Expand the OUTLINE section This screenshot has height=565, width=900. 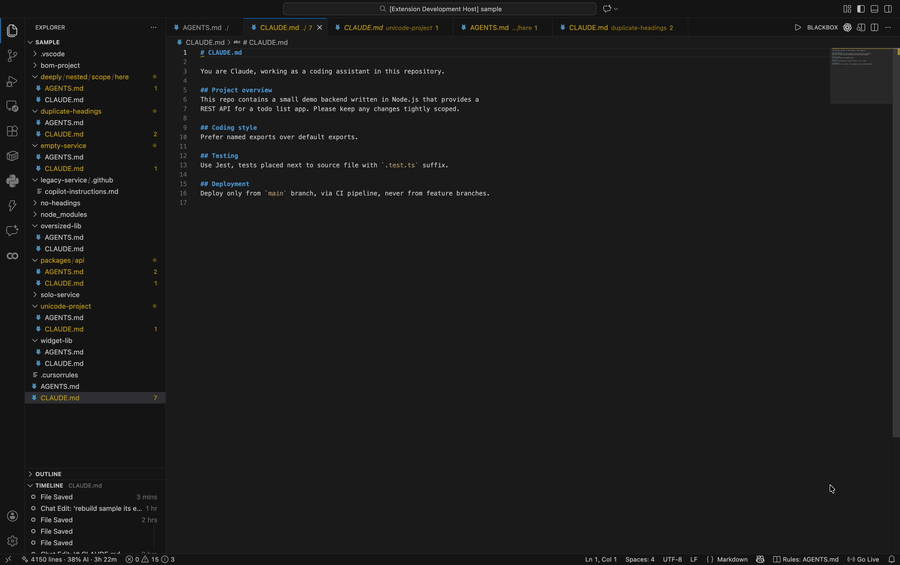[x=48, y=474]
